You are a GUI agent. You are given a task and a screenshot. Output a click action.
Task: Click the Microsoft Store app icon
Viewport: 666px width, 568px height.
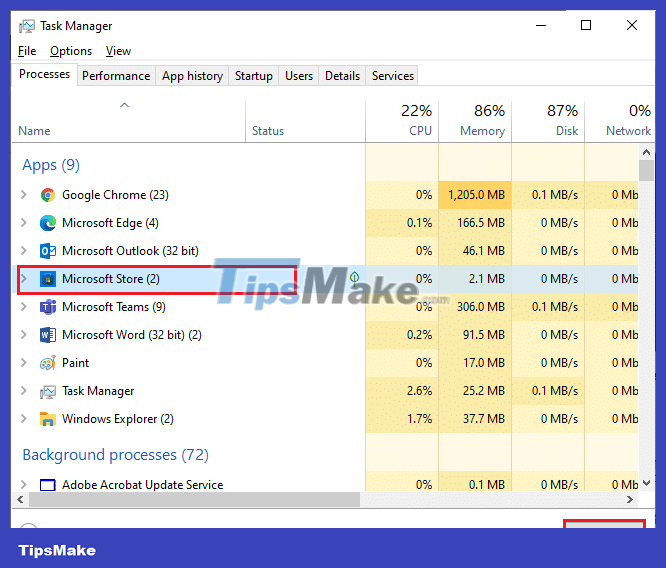tap(48, 279)
